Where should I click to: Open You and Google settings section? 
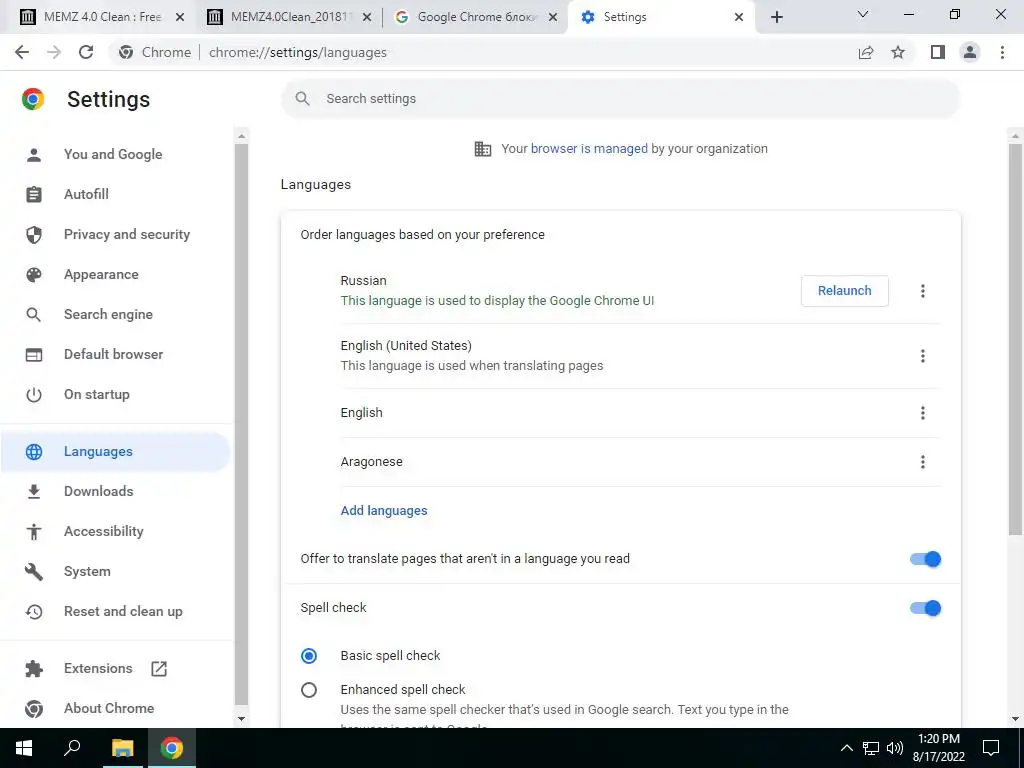point(113,155)
